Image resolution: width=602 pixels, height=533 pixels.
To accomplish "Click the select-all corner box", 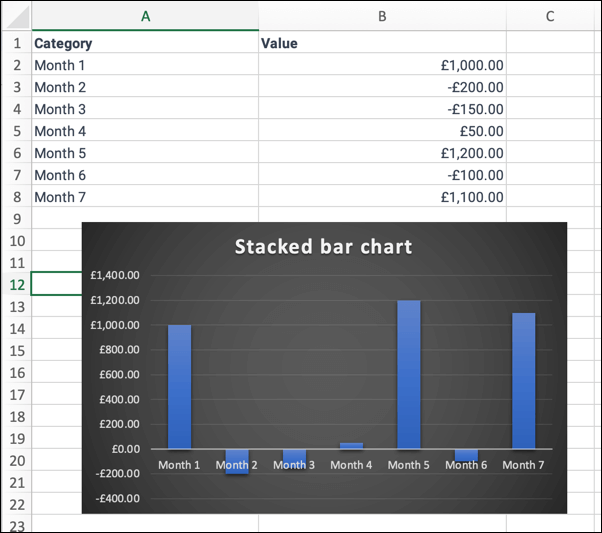I will tap(15, 16).
